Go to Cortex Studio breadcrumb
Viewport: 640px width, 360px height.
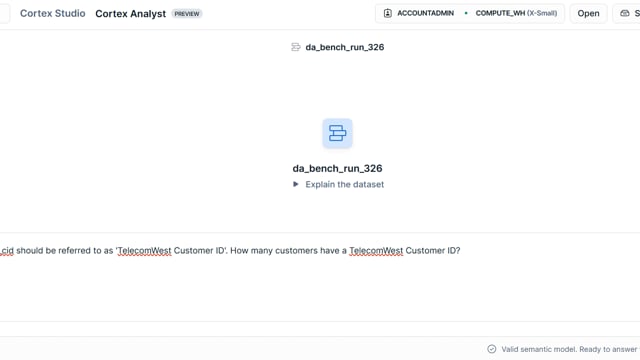click(53, 13)
